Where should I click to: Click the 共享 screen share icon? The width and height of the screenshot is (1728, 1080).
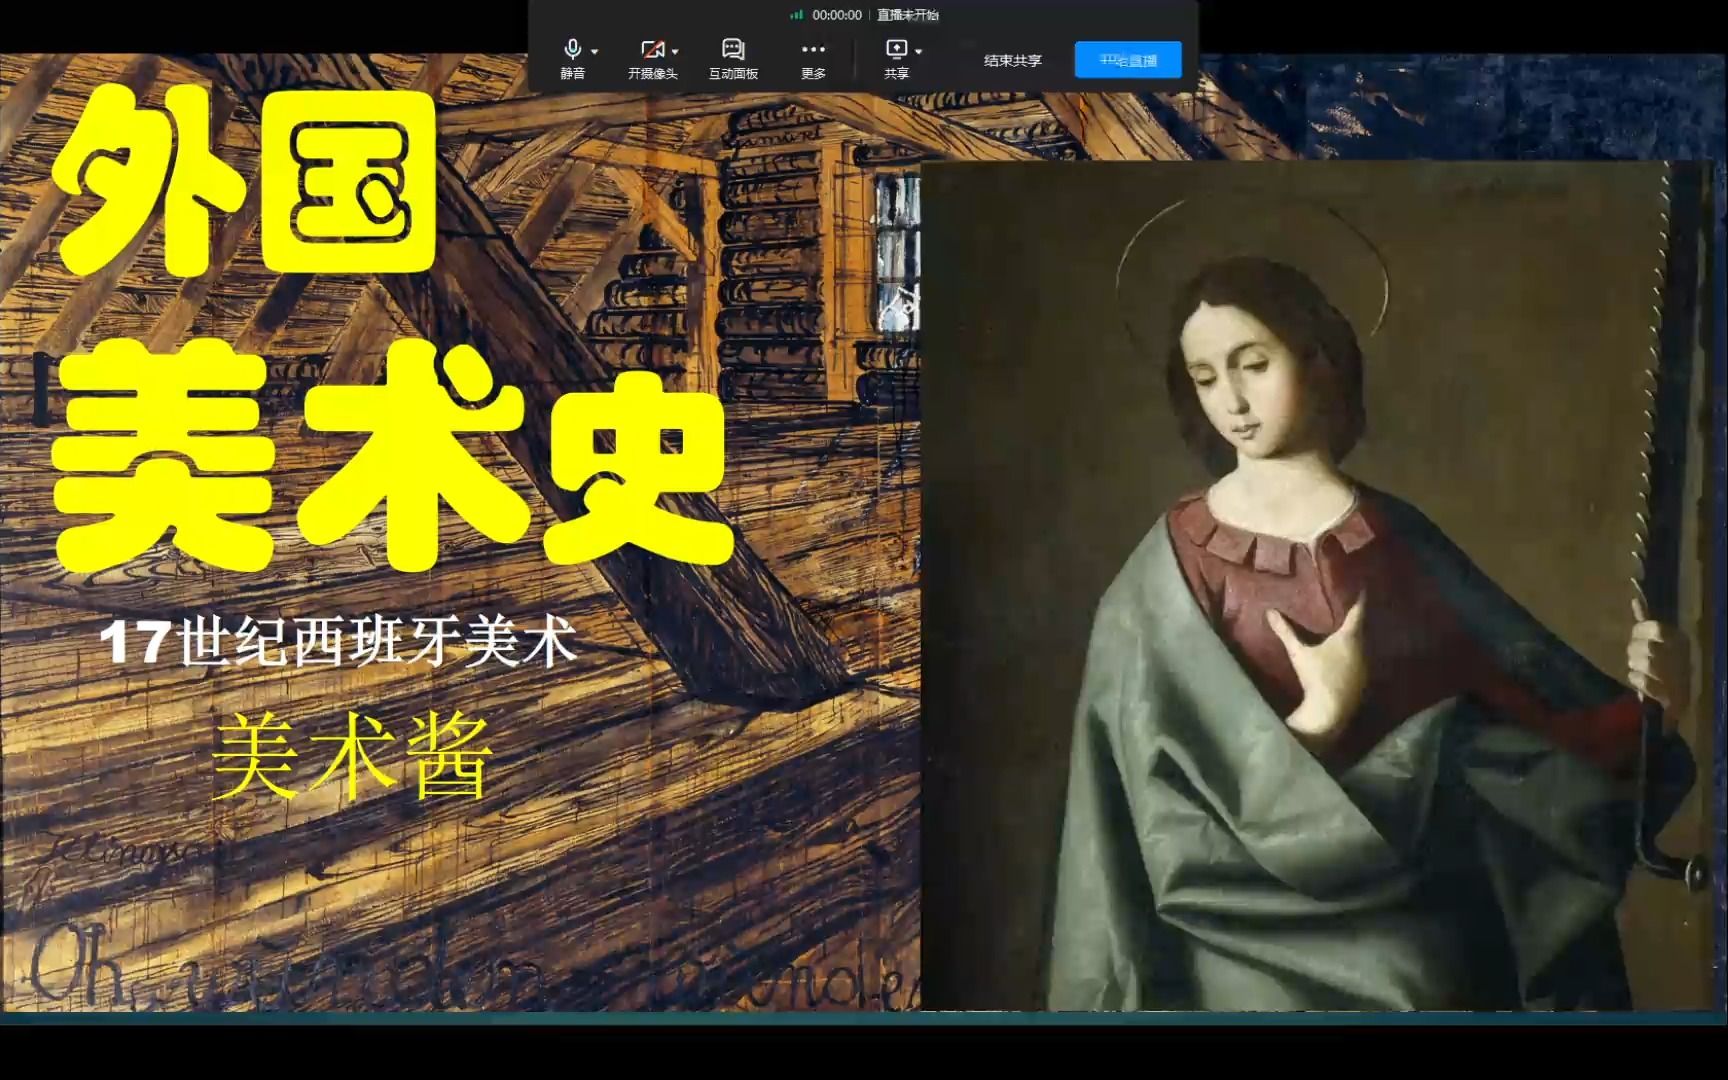coord(896,59)
